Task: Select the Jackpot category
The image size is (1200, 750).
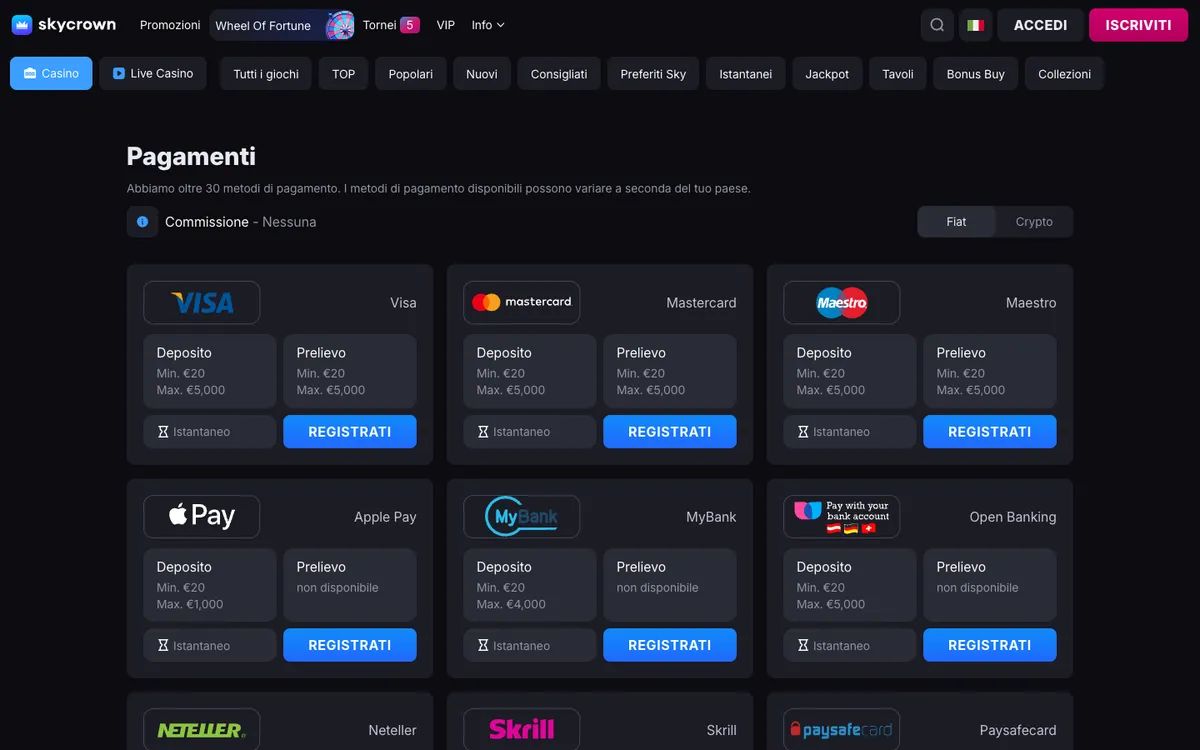Action: pos(827,74)
